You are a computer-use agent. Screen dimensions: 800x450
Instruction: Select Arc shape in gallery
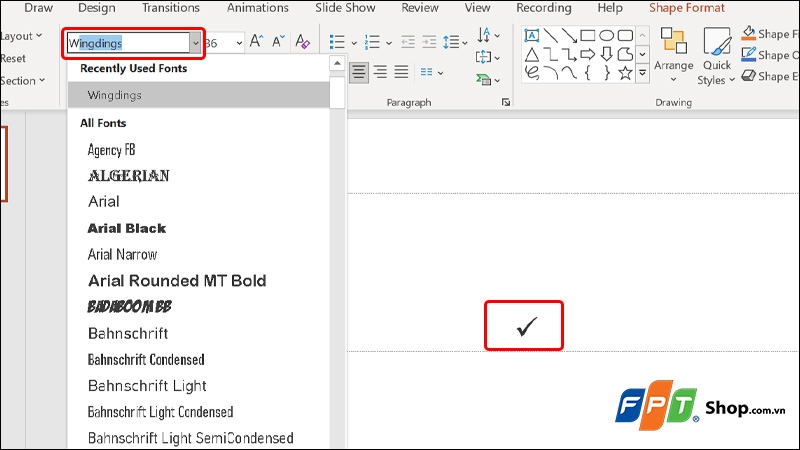(x=551, y=73)
